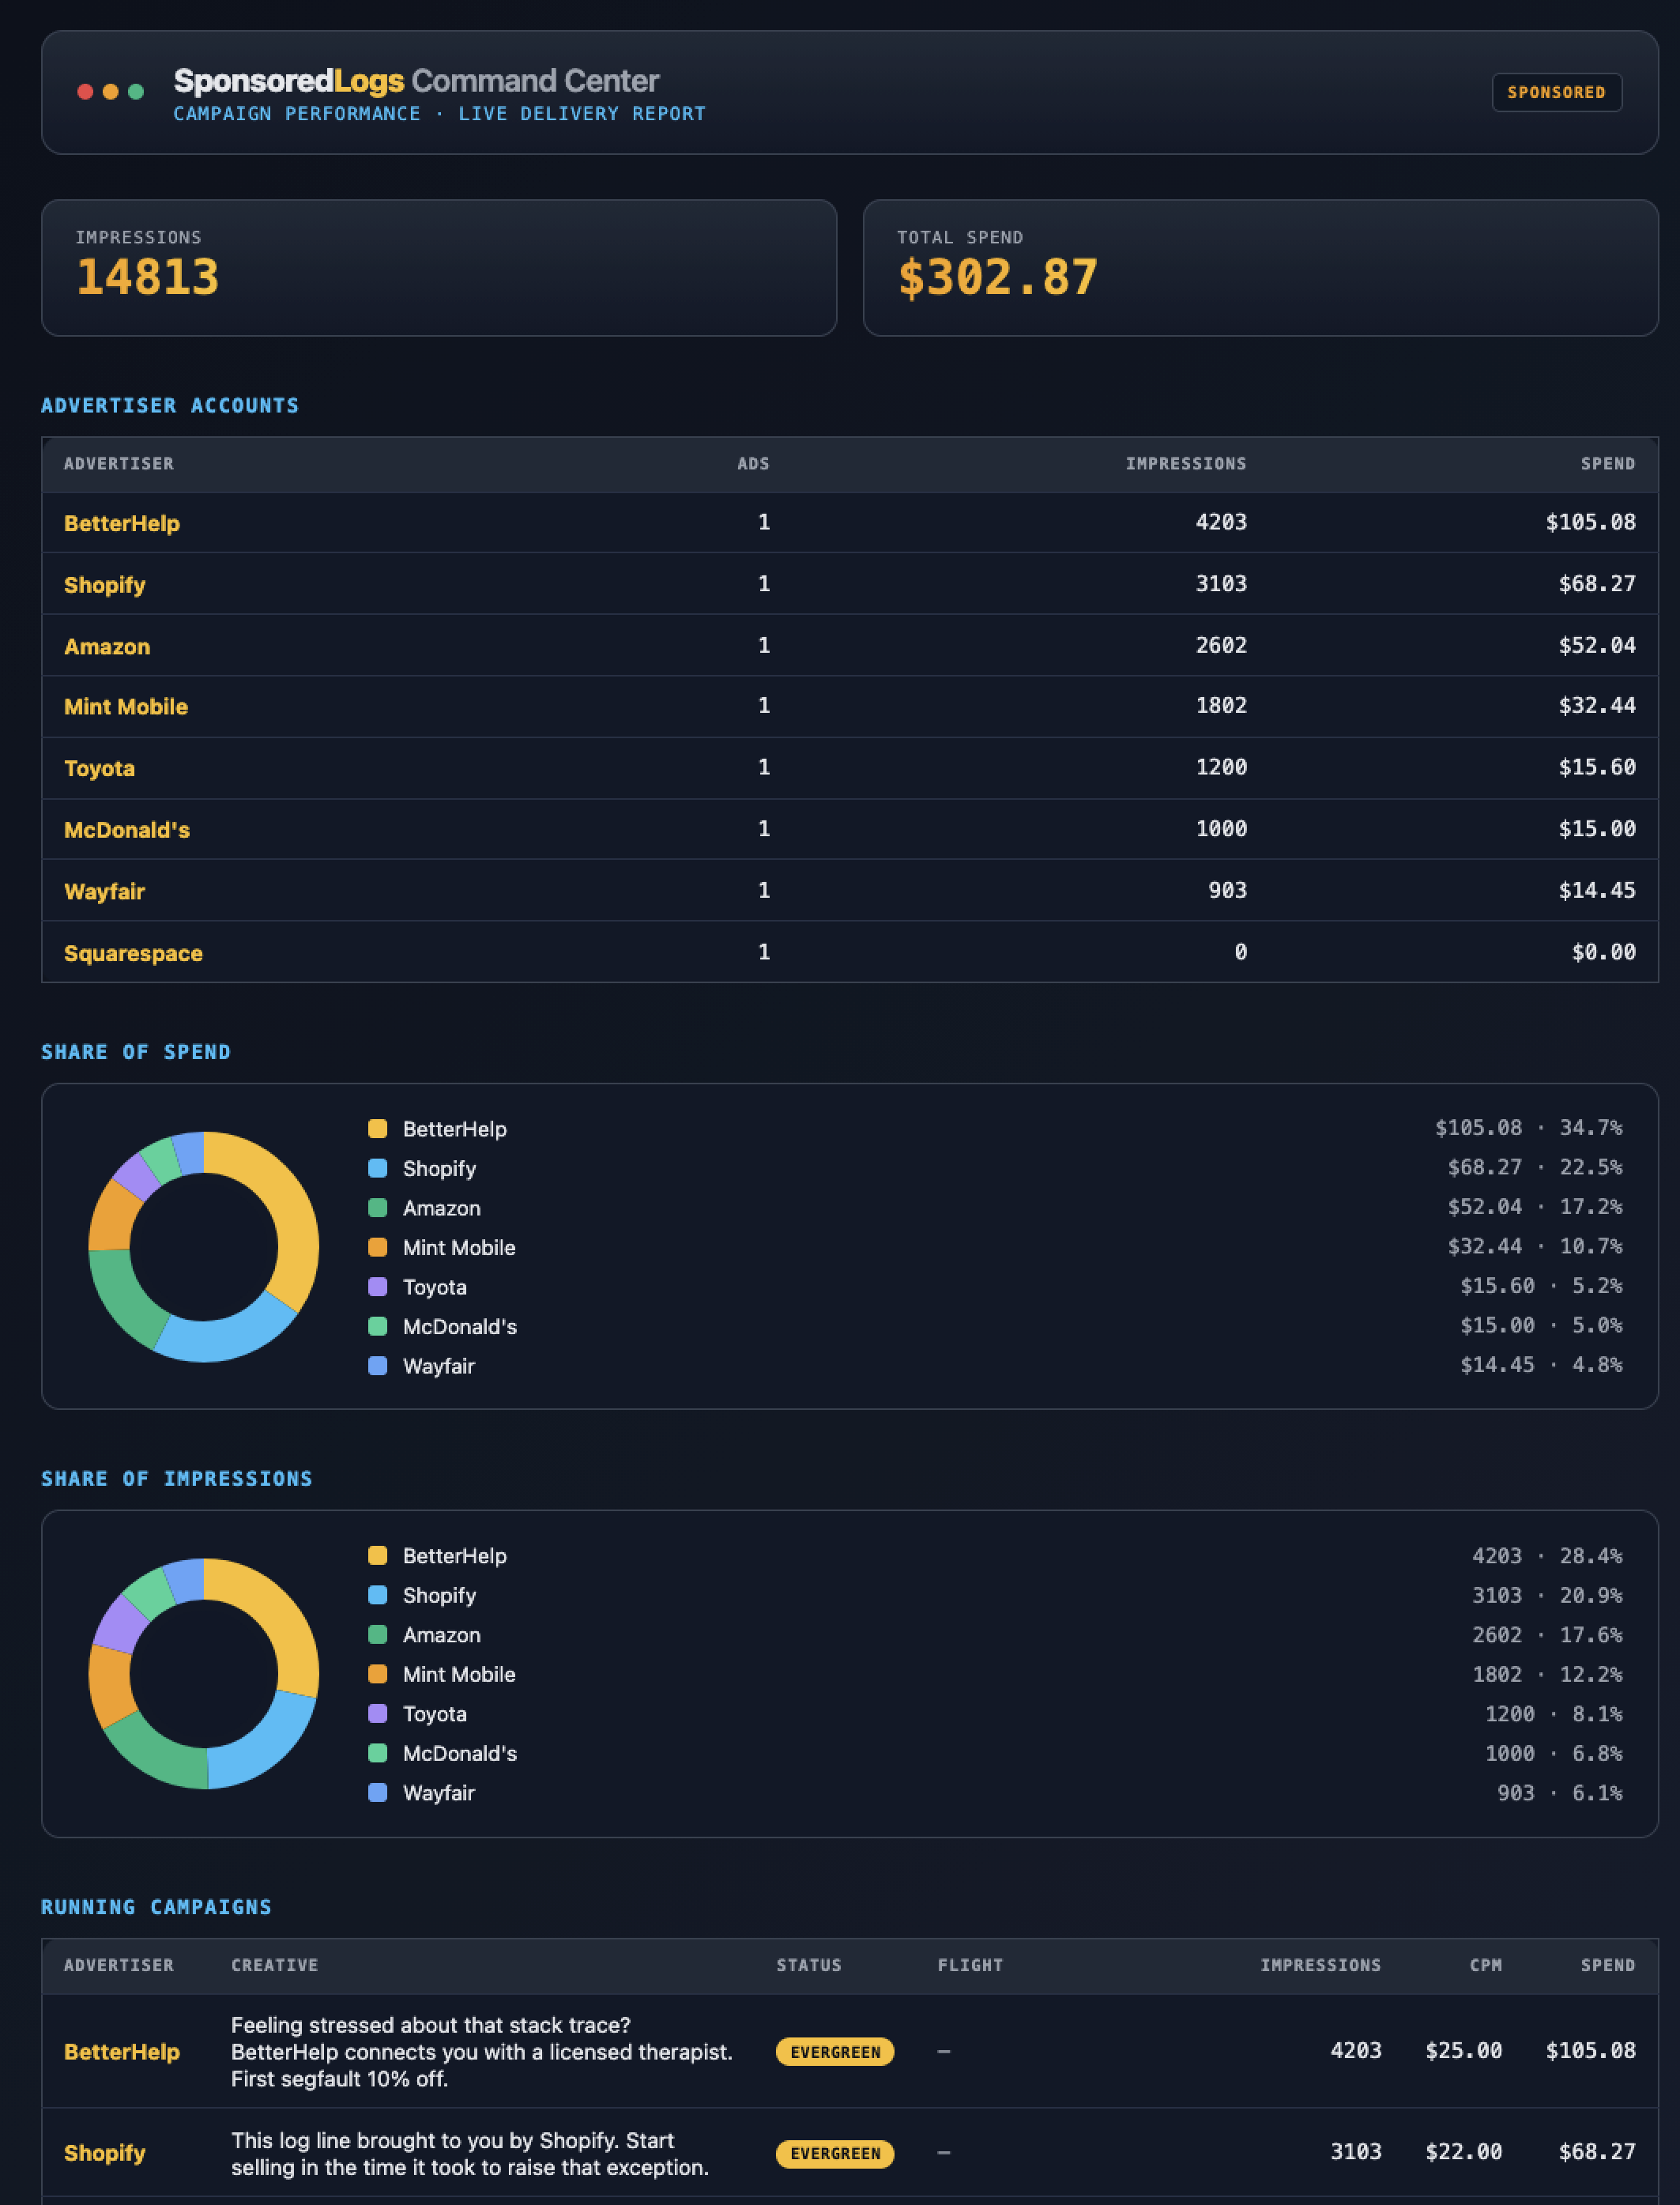Click Mint Mobile orange swatch in Share of Spend
This screenshot has width=1680, height=2205.
coord(377,1247)
